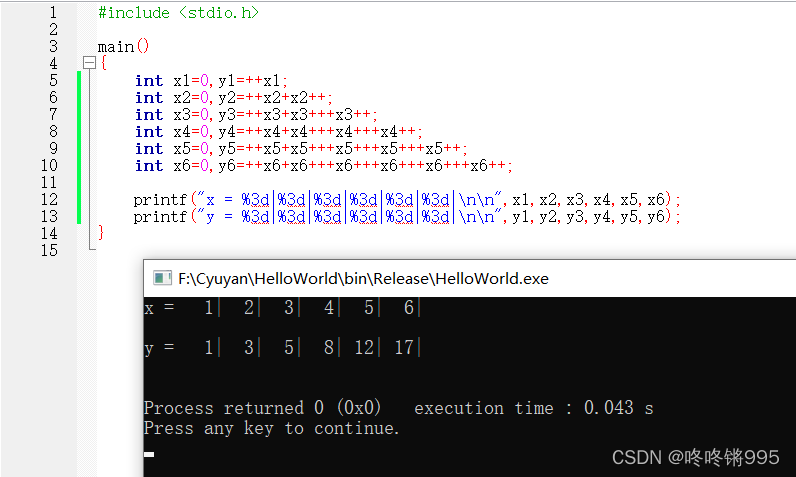Click line number 1 in gutter

coord(53,12)
